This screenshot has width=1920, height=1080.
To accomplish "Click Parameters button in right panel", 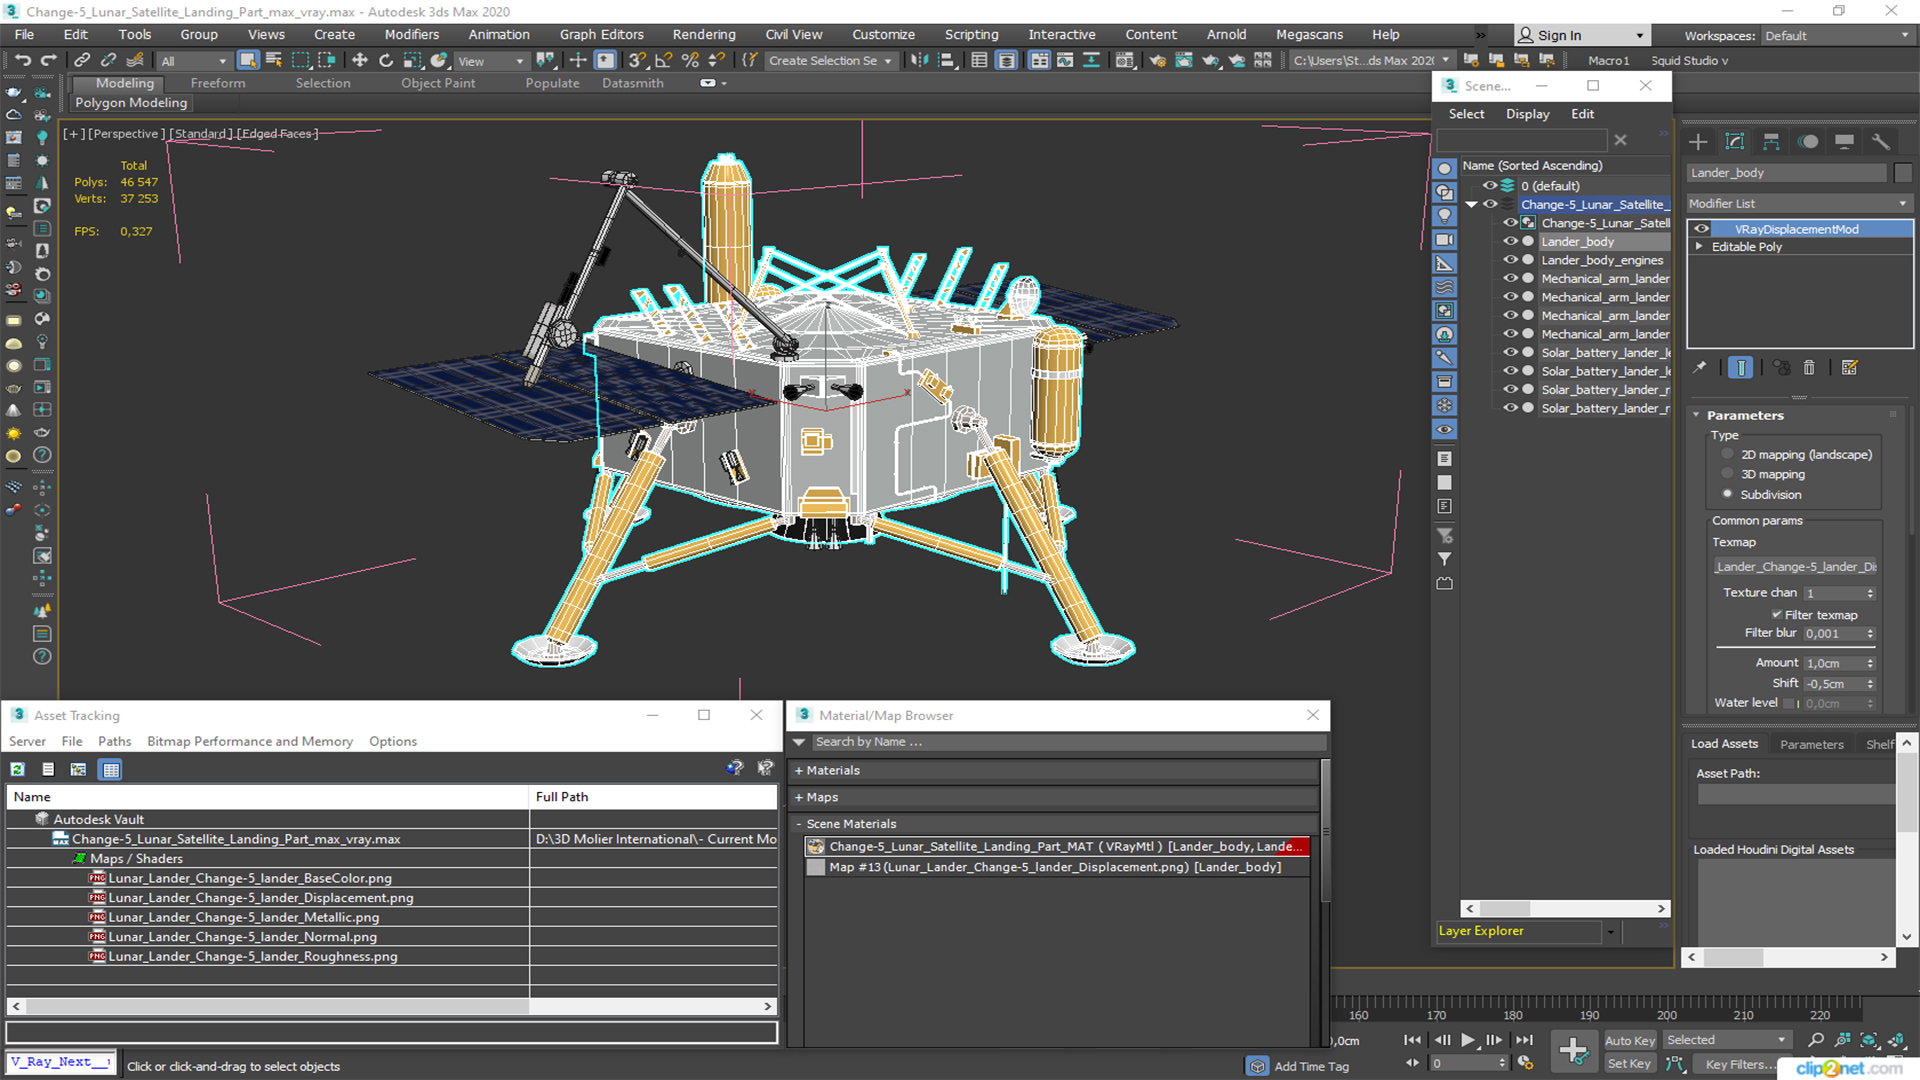I will tap(1812, 742).
